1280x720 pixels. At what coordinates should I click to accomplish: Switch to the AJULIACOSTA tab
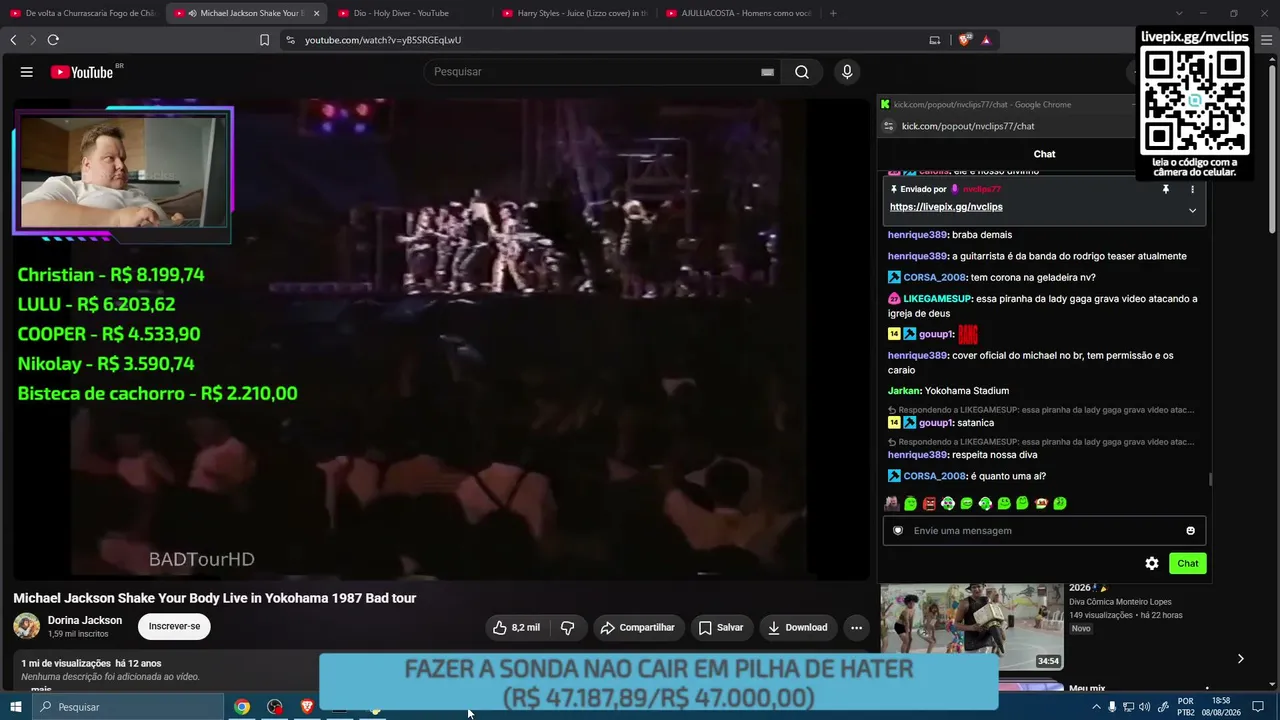coord(738,13)
